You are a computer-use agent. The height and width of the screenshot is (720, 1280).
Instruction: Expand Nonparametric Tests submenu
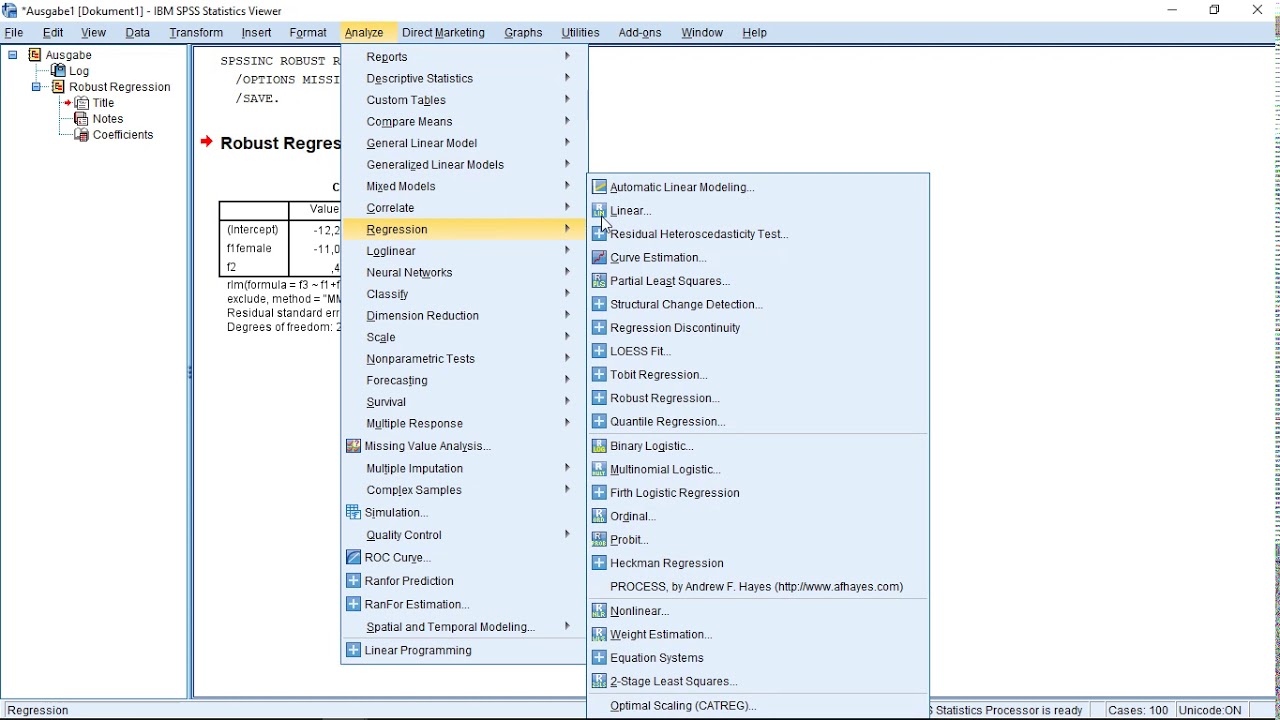click(x=465, y=359)
